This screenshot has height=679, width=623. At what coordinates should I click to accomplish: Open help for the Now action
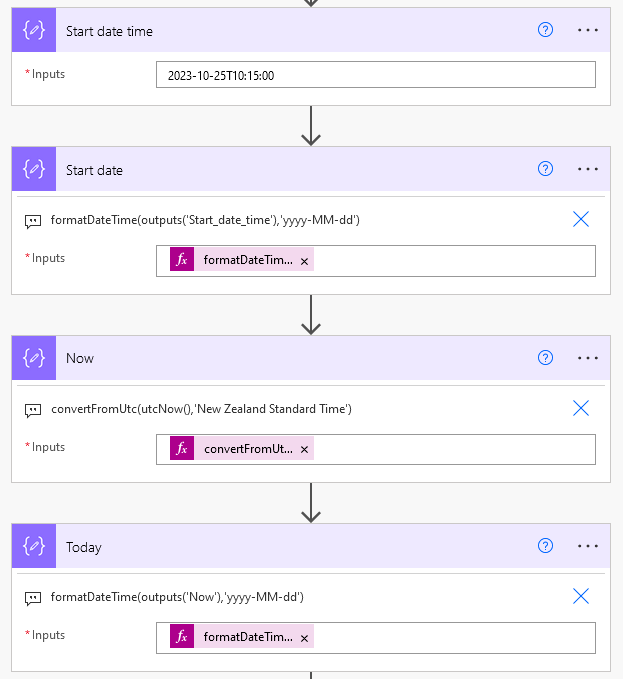[545, 358]
